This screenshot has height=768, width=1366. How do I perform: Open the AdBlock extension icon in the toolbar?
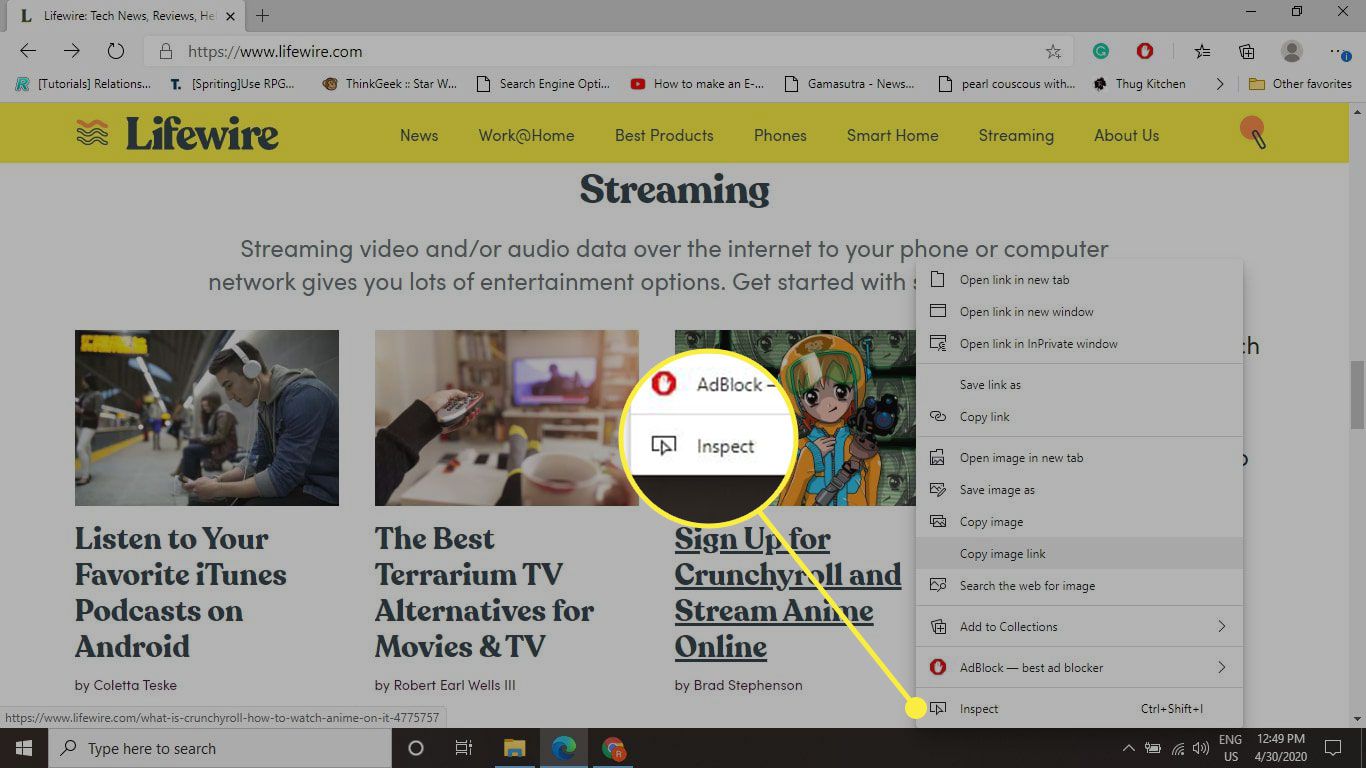coord(1146,51)
